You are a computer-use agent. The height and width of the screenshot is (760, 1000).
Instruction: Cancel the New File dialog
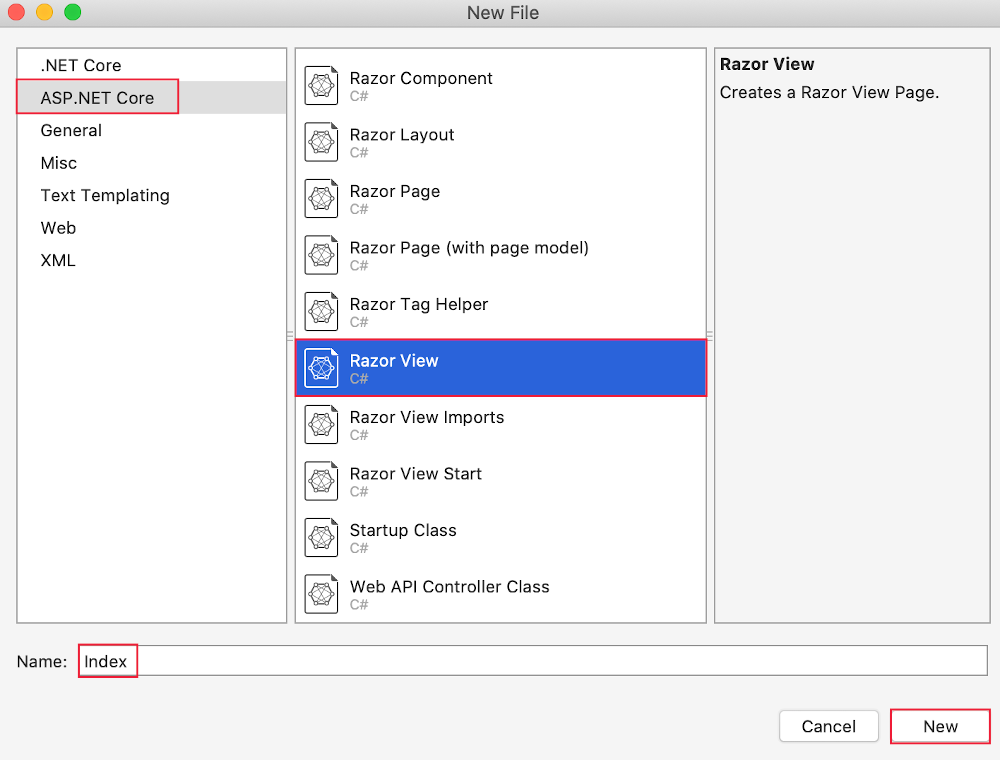829,727
